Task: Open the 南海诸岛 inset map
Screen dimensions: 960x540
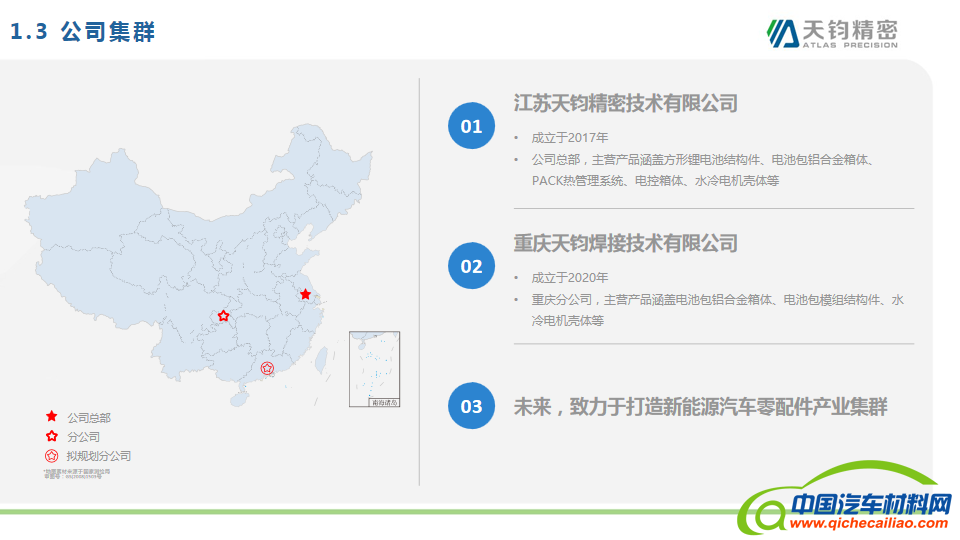Action: point(374,369)
